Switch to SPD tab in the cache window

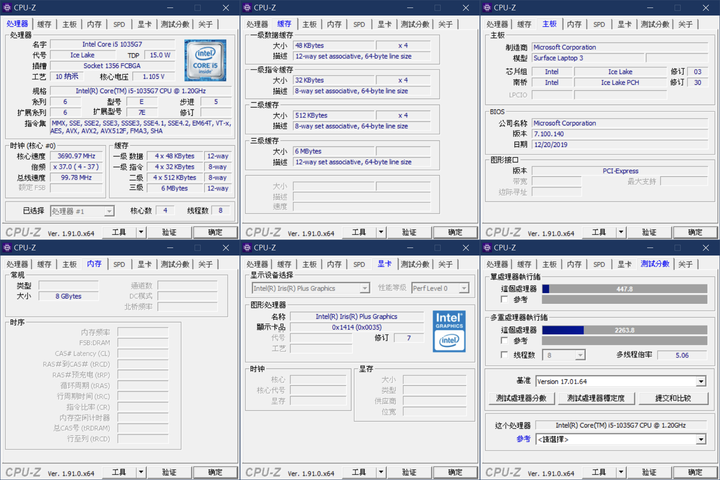click(359, 24)
